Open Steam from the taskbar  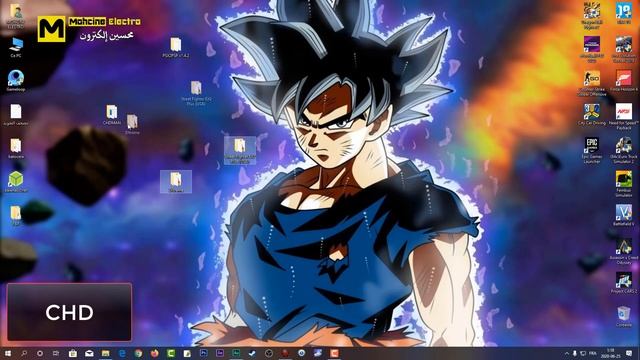253,353
